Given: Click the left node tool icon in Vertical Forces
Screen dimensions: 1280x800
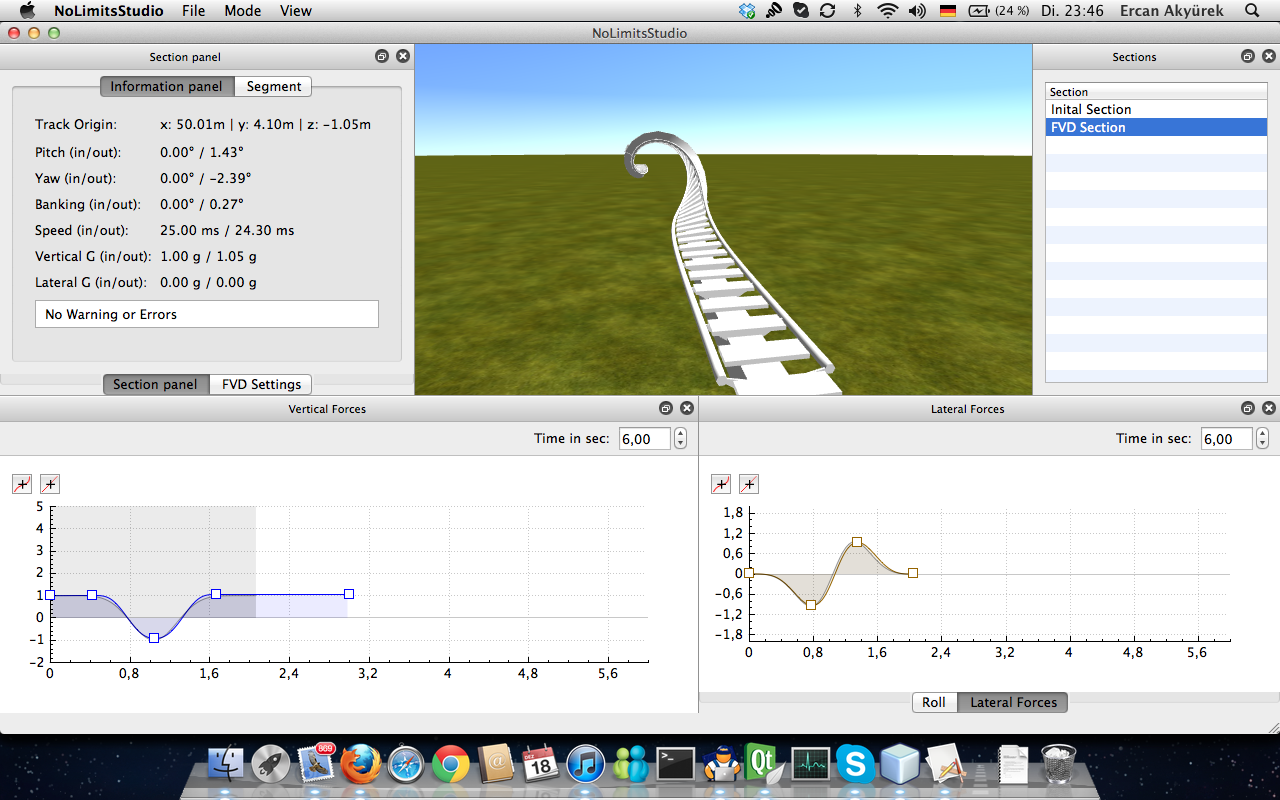Looking at the screenshot, I should pos(22,485).
